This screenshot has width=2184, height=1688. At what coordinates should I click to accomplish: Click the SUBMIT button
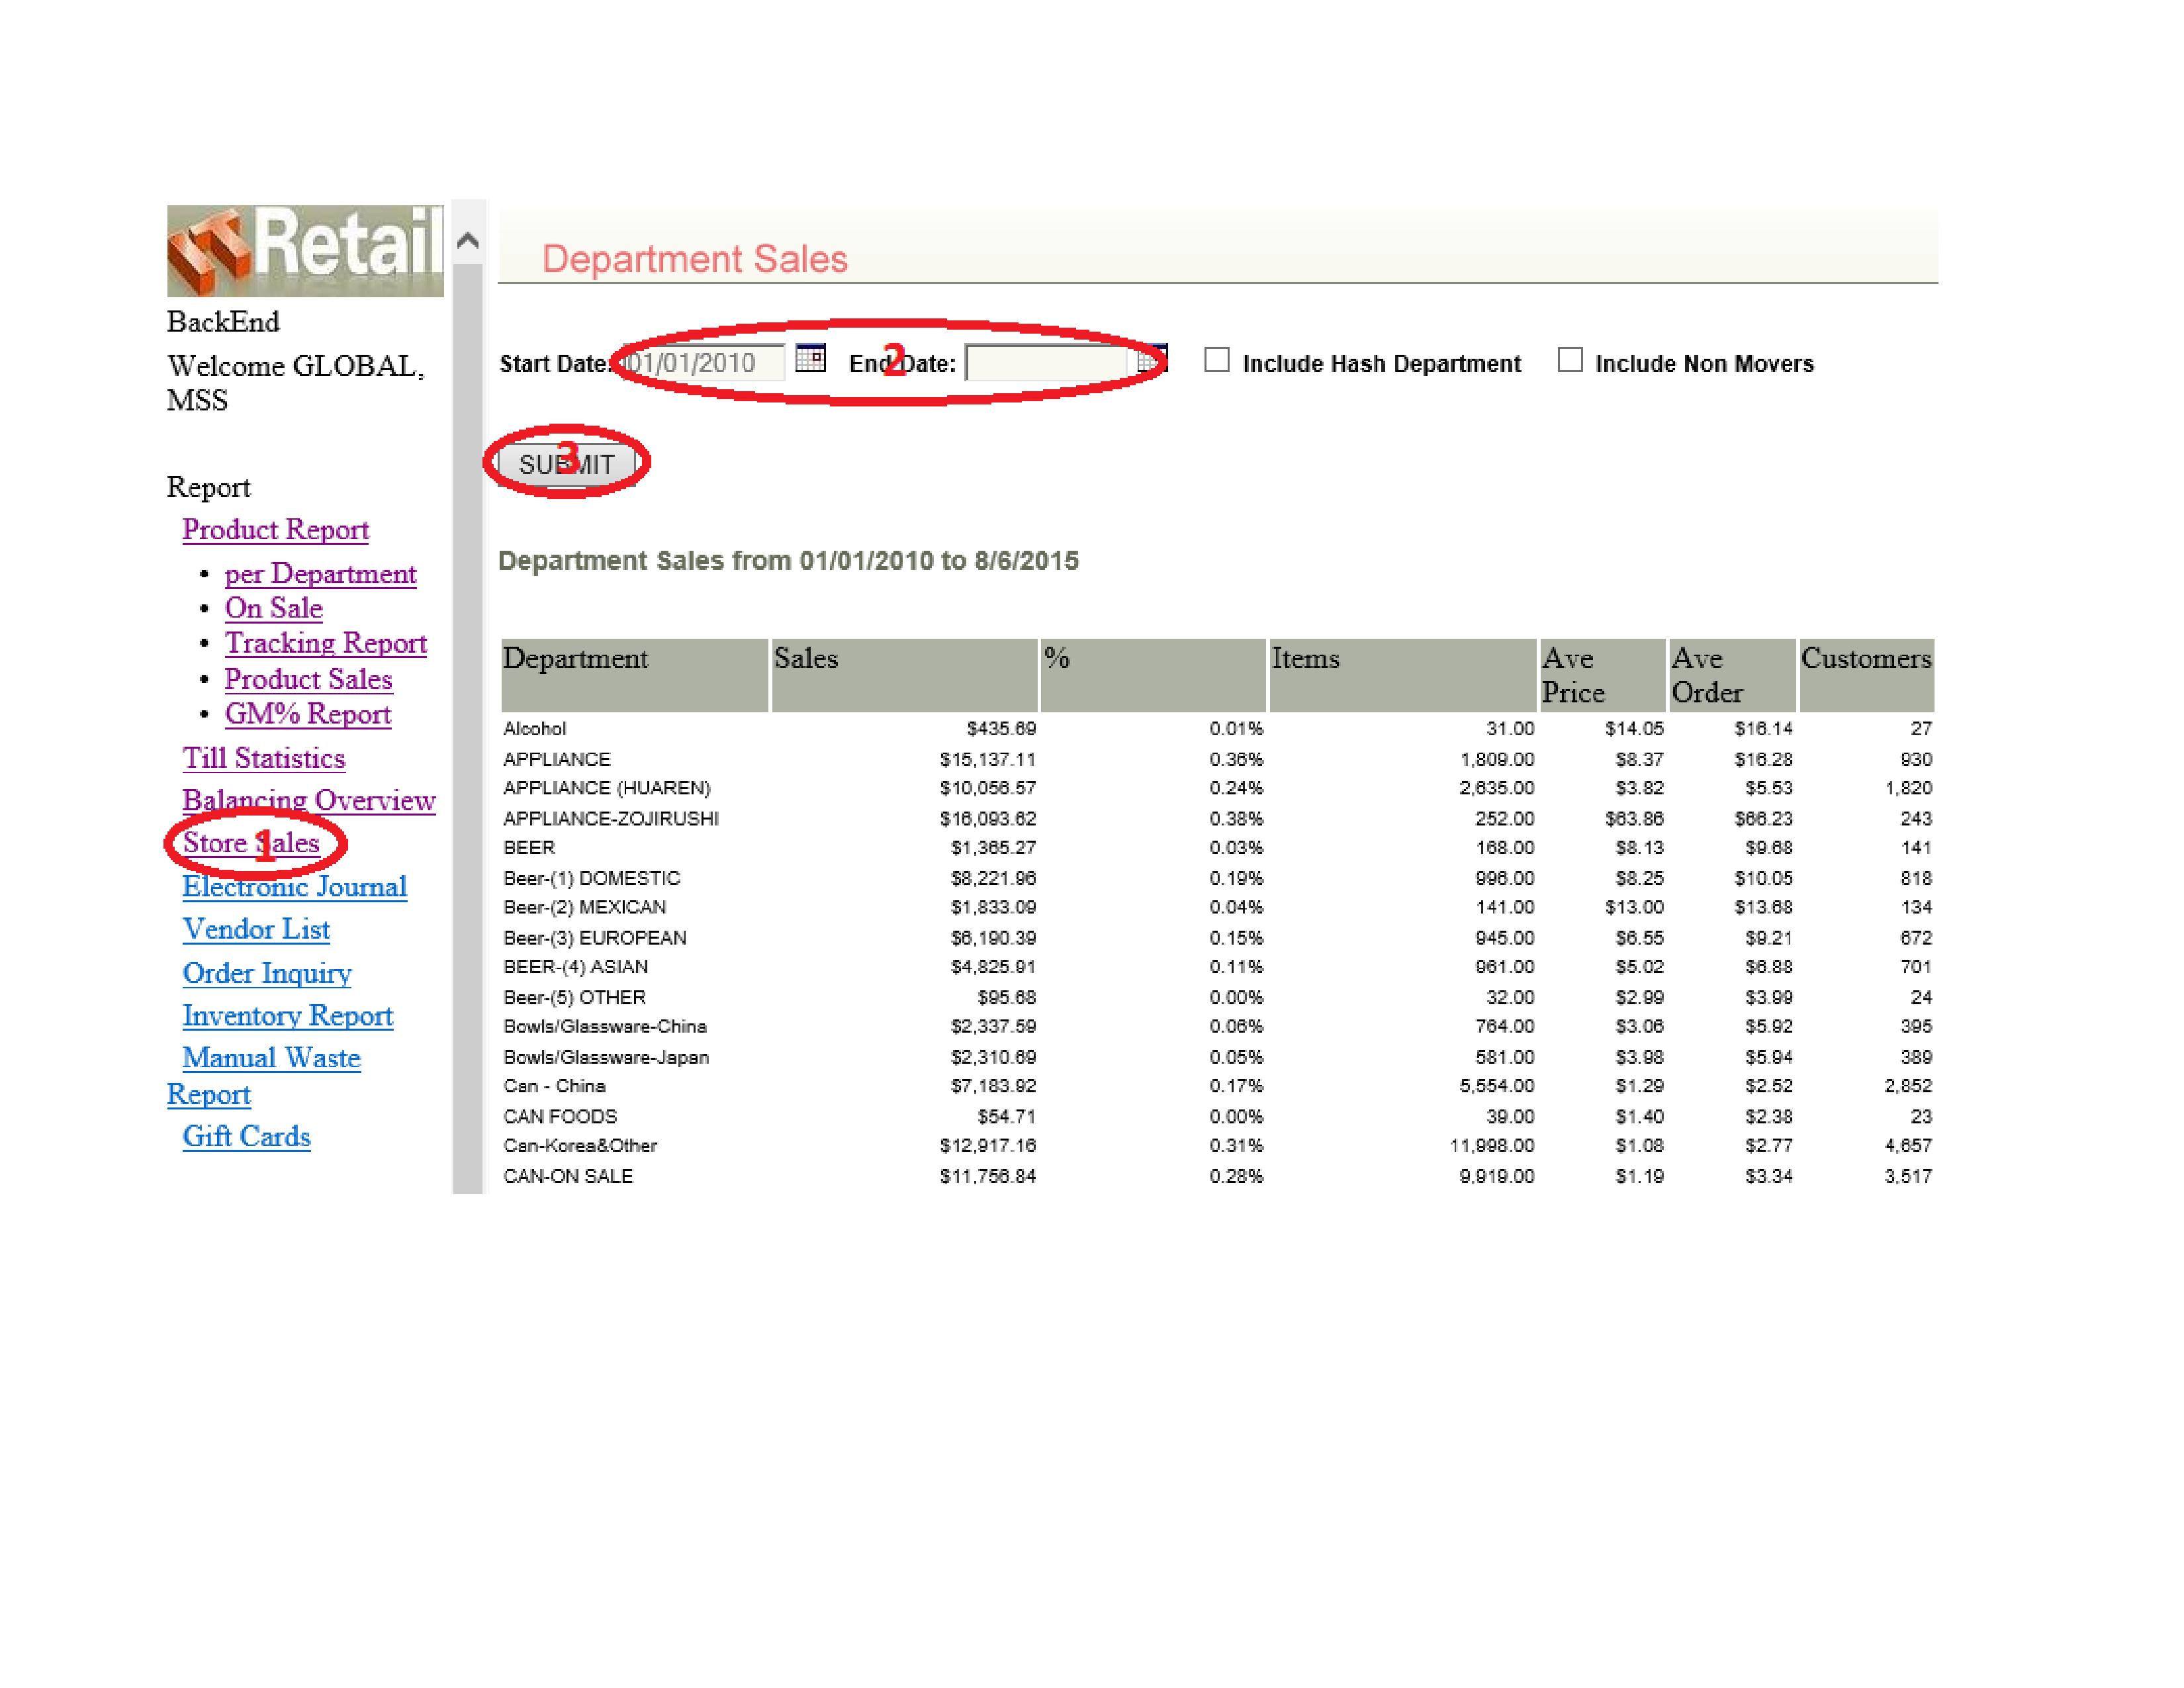(x=567, y=464)
